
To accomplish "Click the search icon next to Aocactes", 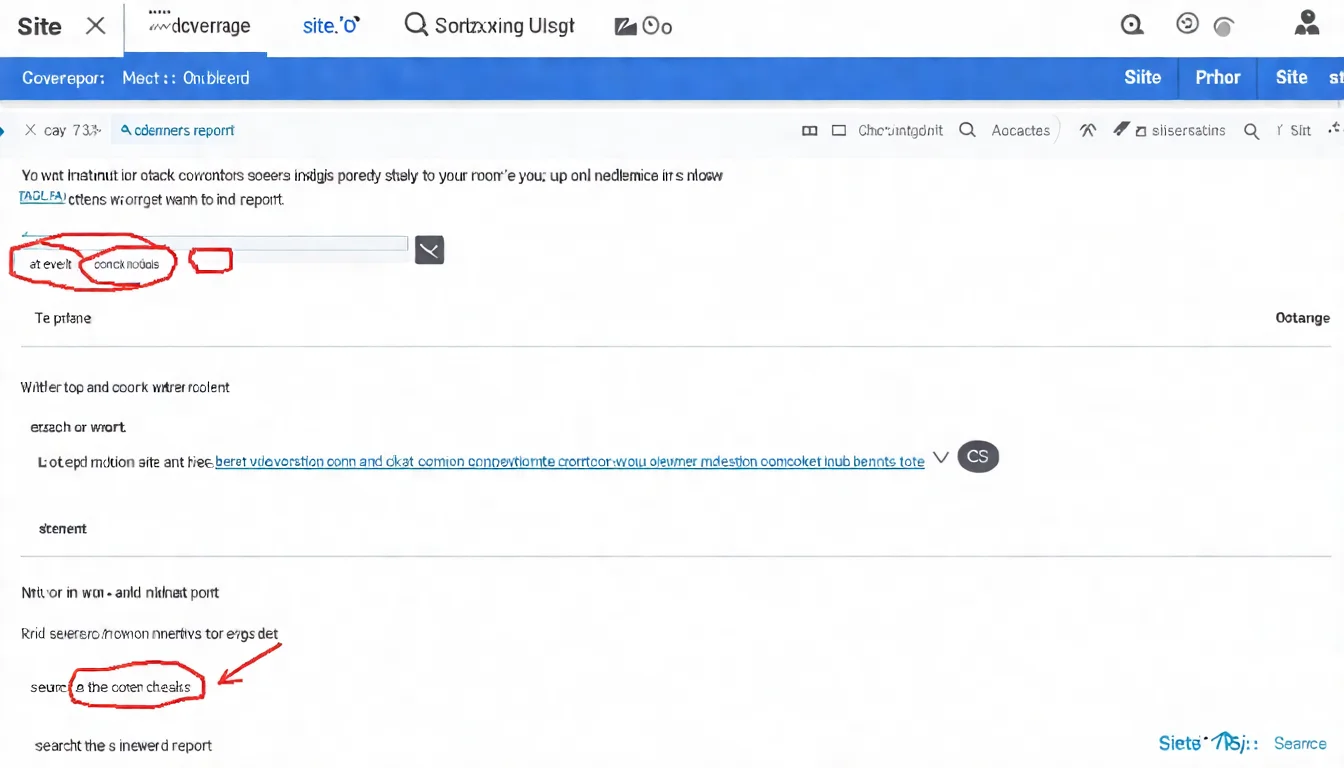I will (x=967, y=130).
